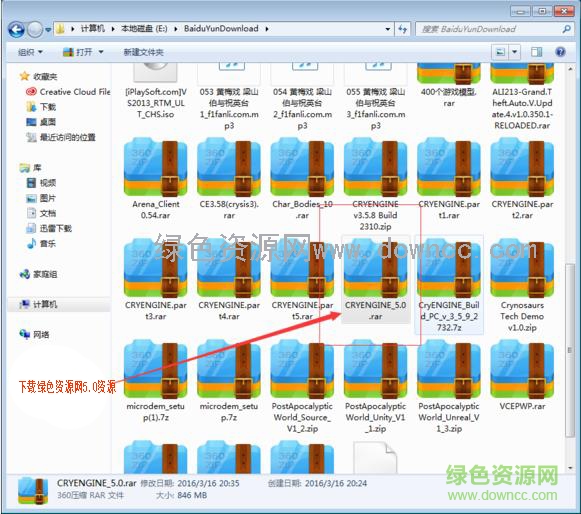
Task: Open the recent pages dropdown beside Forward
Action: click(x=48, y=29)
